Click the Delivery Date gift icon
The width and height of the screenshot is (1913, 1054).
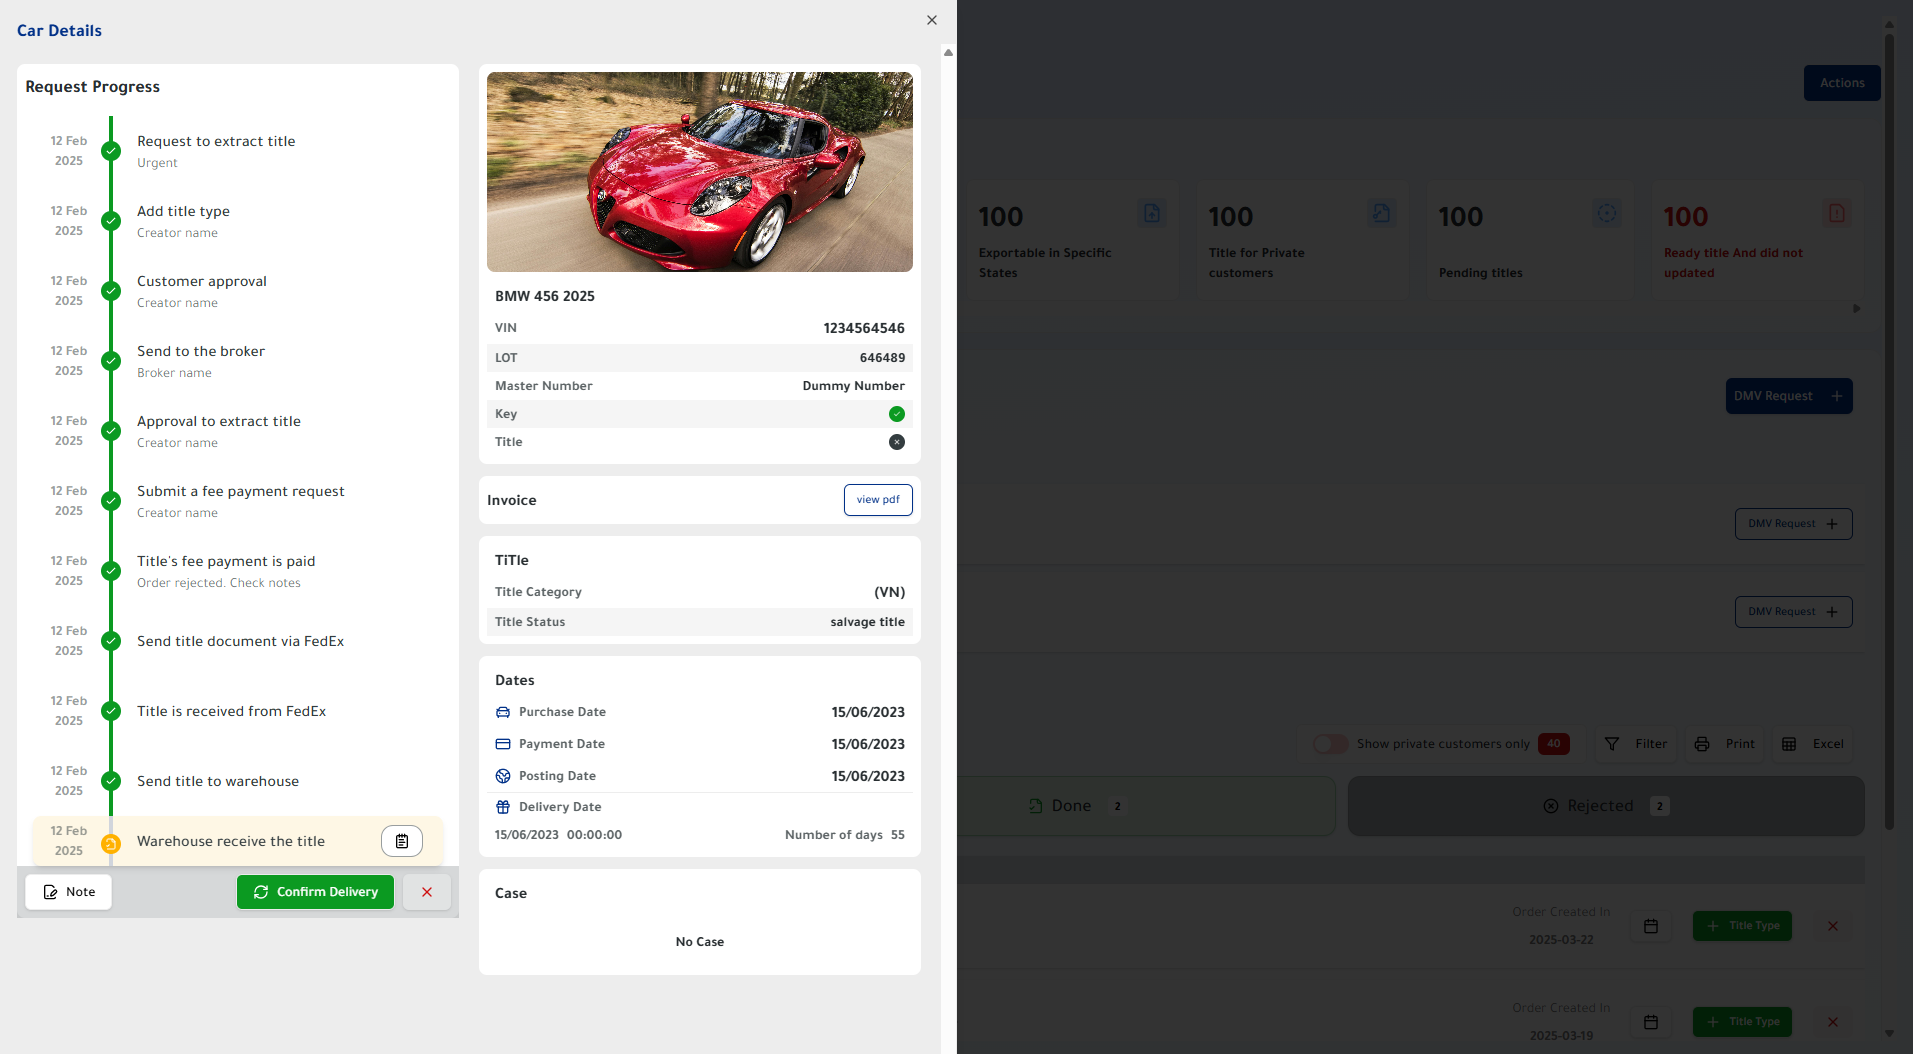pyautogui.click(x=503, y=807)
